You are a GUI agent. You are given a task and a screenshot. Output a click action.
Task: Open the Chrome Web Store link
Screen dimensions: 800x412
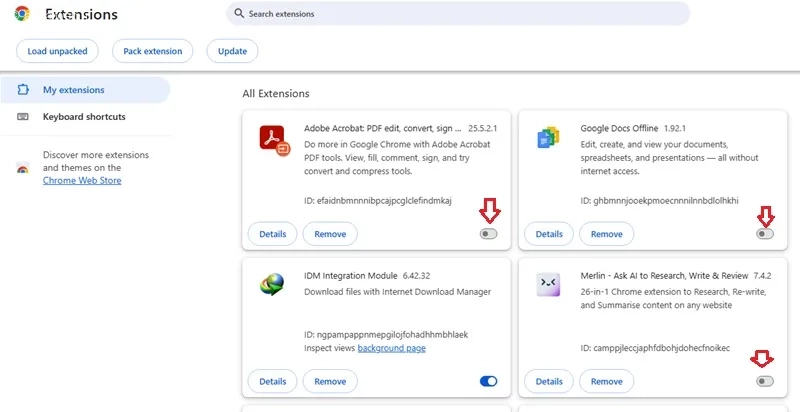pos(82,181)
